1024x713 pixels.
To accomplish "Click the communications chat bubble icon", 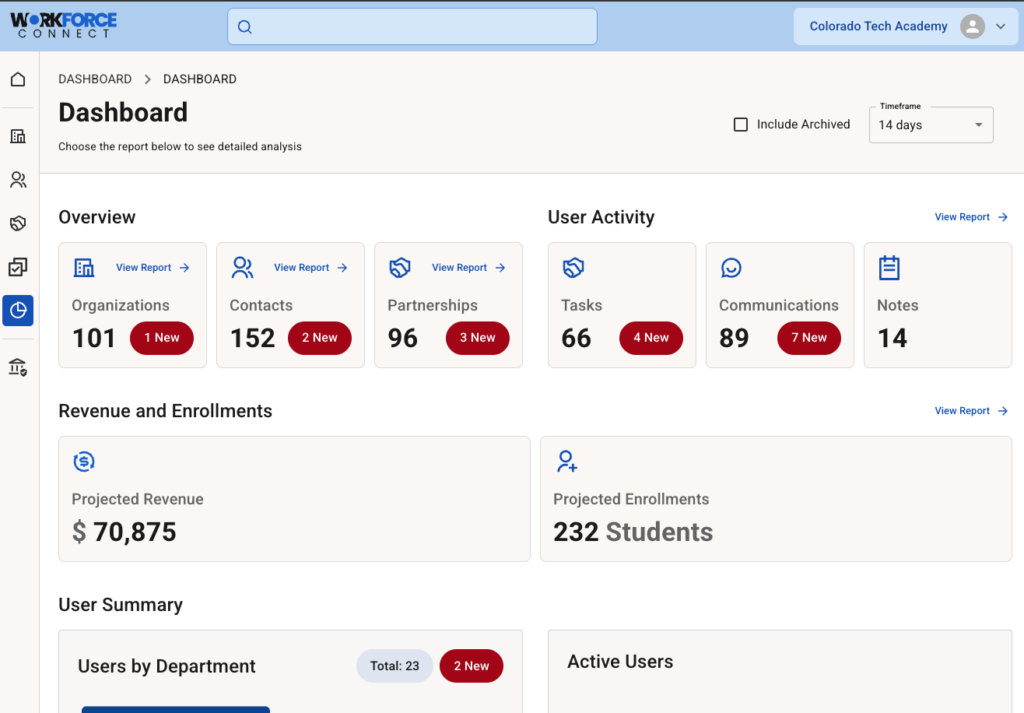I will pyautogui.click(x=731, y=268).
